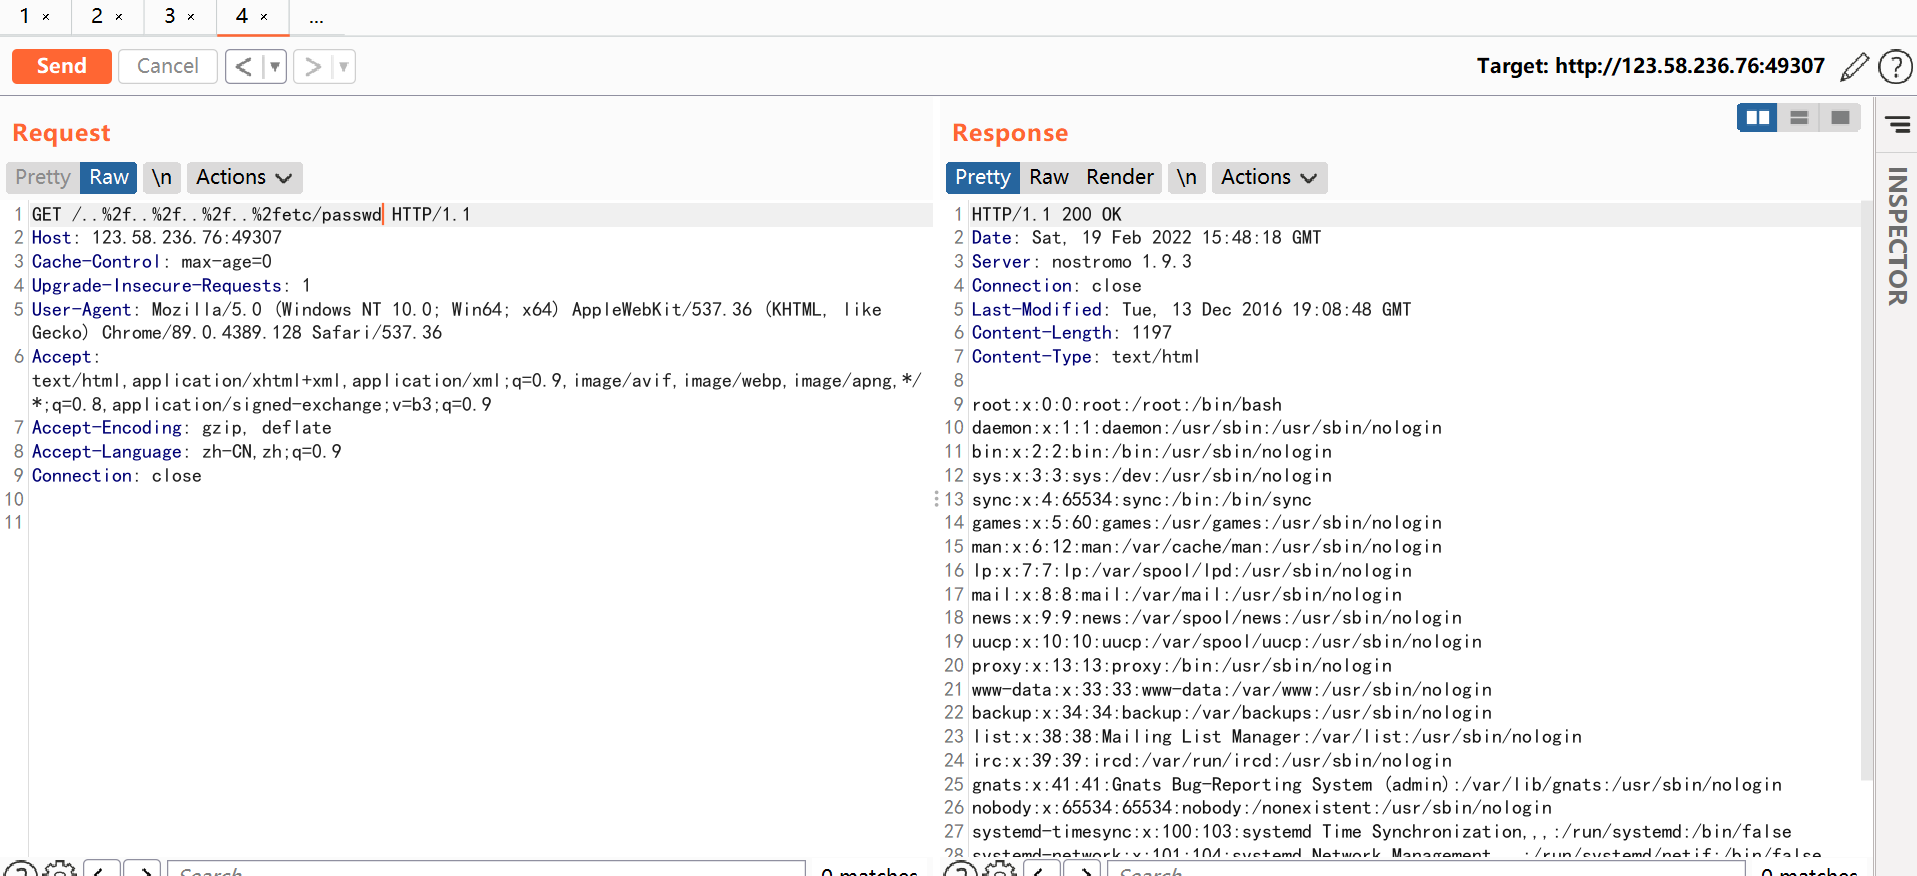This screenshot has width=1917, height=876.
Task: Close Repeater tab 3
Action: 191,17
